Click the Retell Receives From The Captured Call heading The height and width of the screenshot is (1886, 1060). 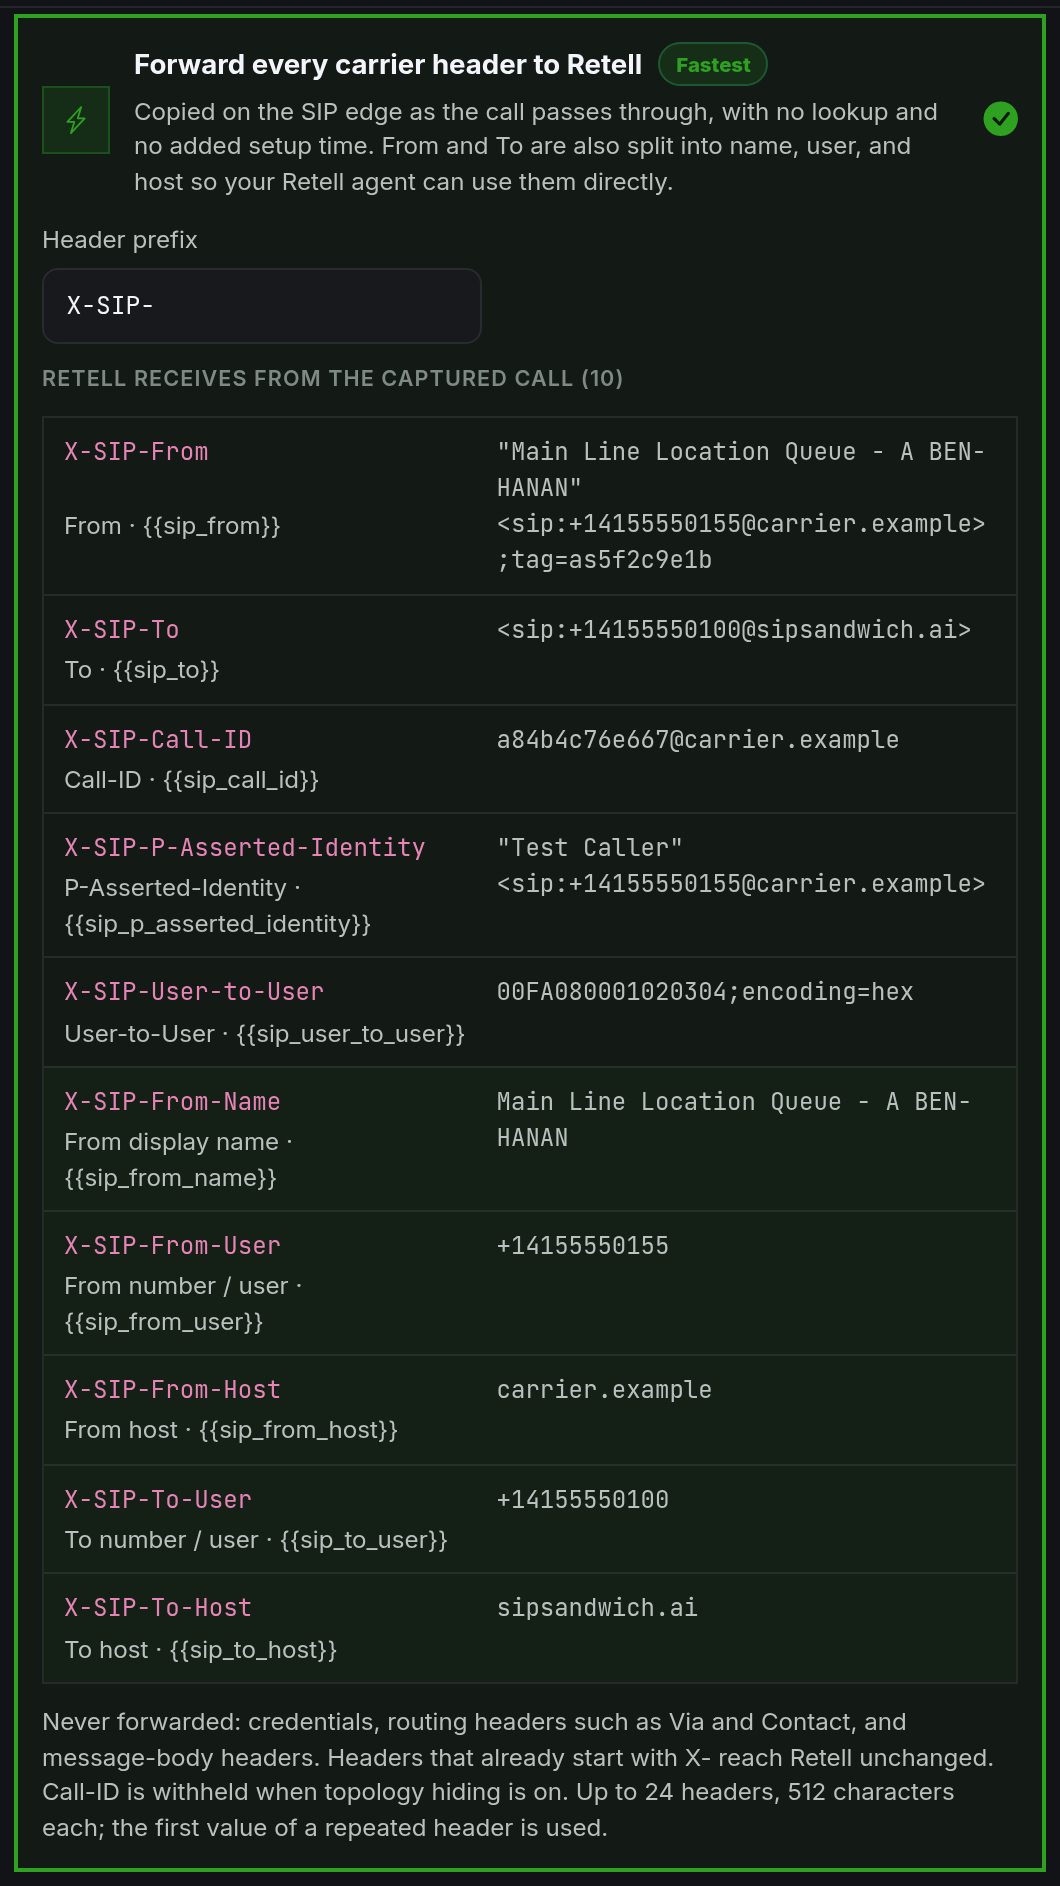click(332, 378)
